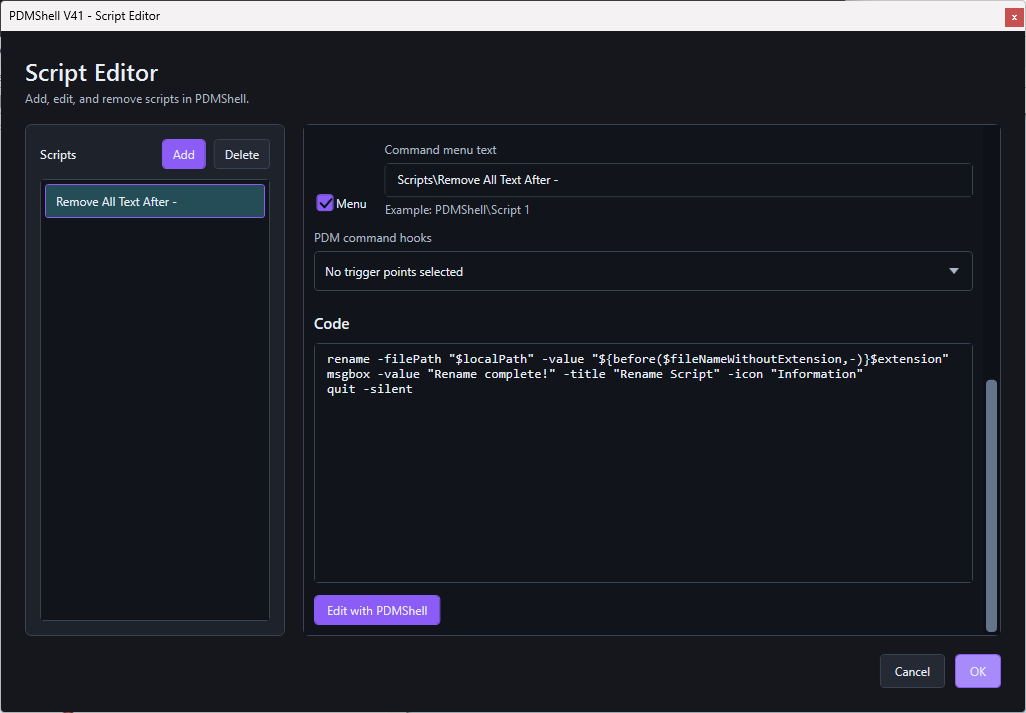Screen dimensions: 1026x713
Task: Click the 'Command menu text' label
Action: point(440,150)
